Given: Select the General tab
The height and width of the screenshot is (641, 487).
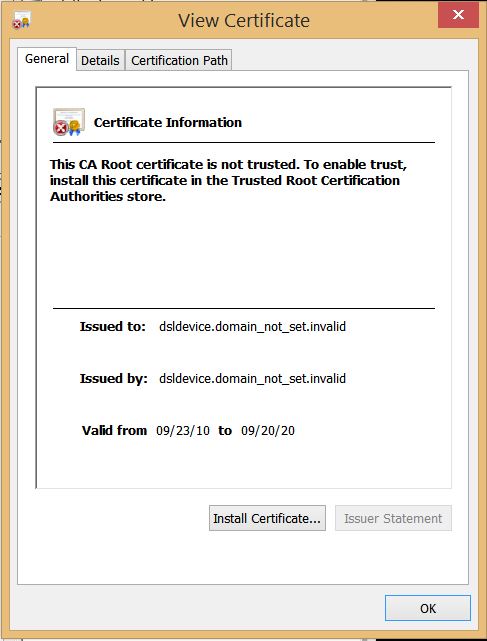Looking at the screenshot, I should 47,59.
